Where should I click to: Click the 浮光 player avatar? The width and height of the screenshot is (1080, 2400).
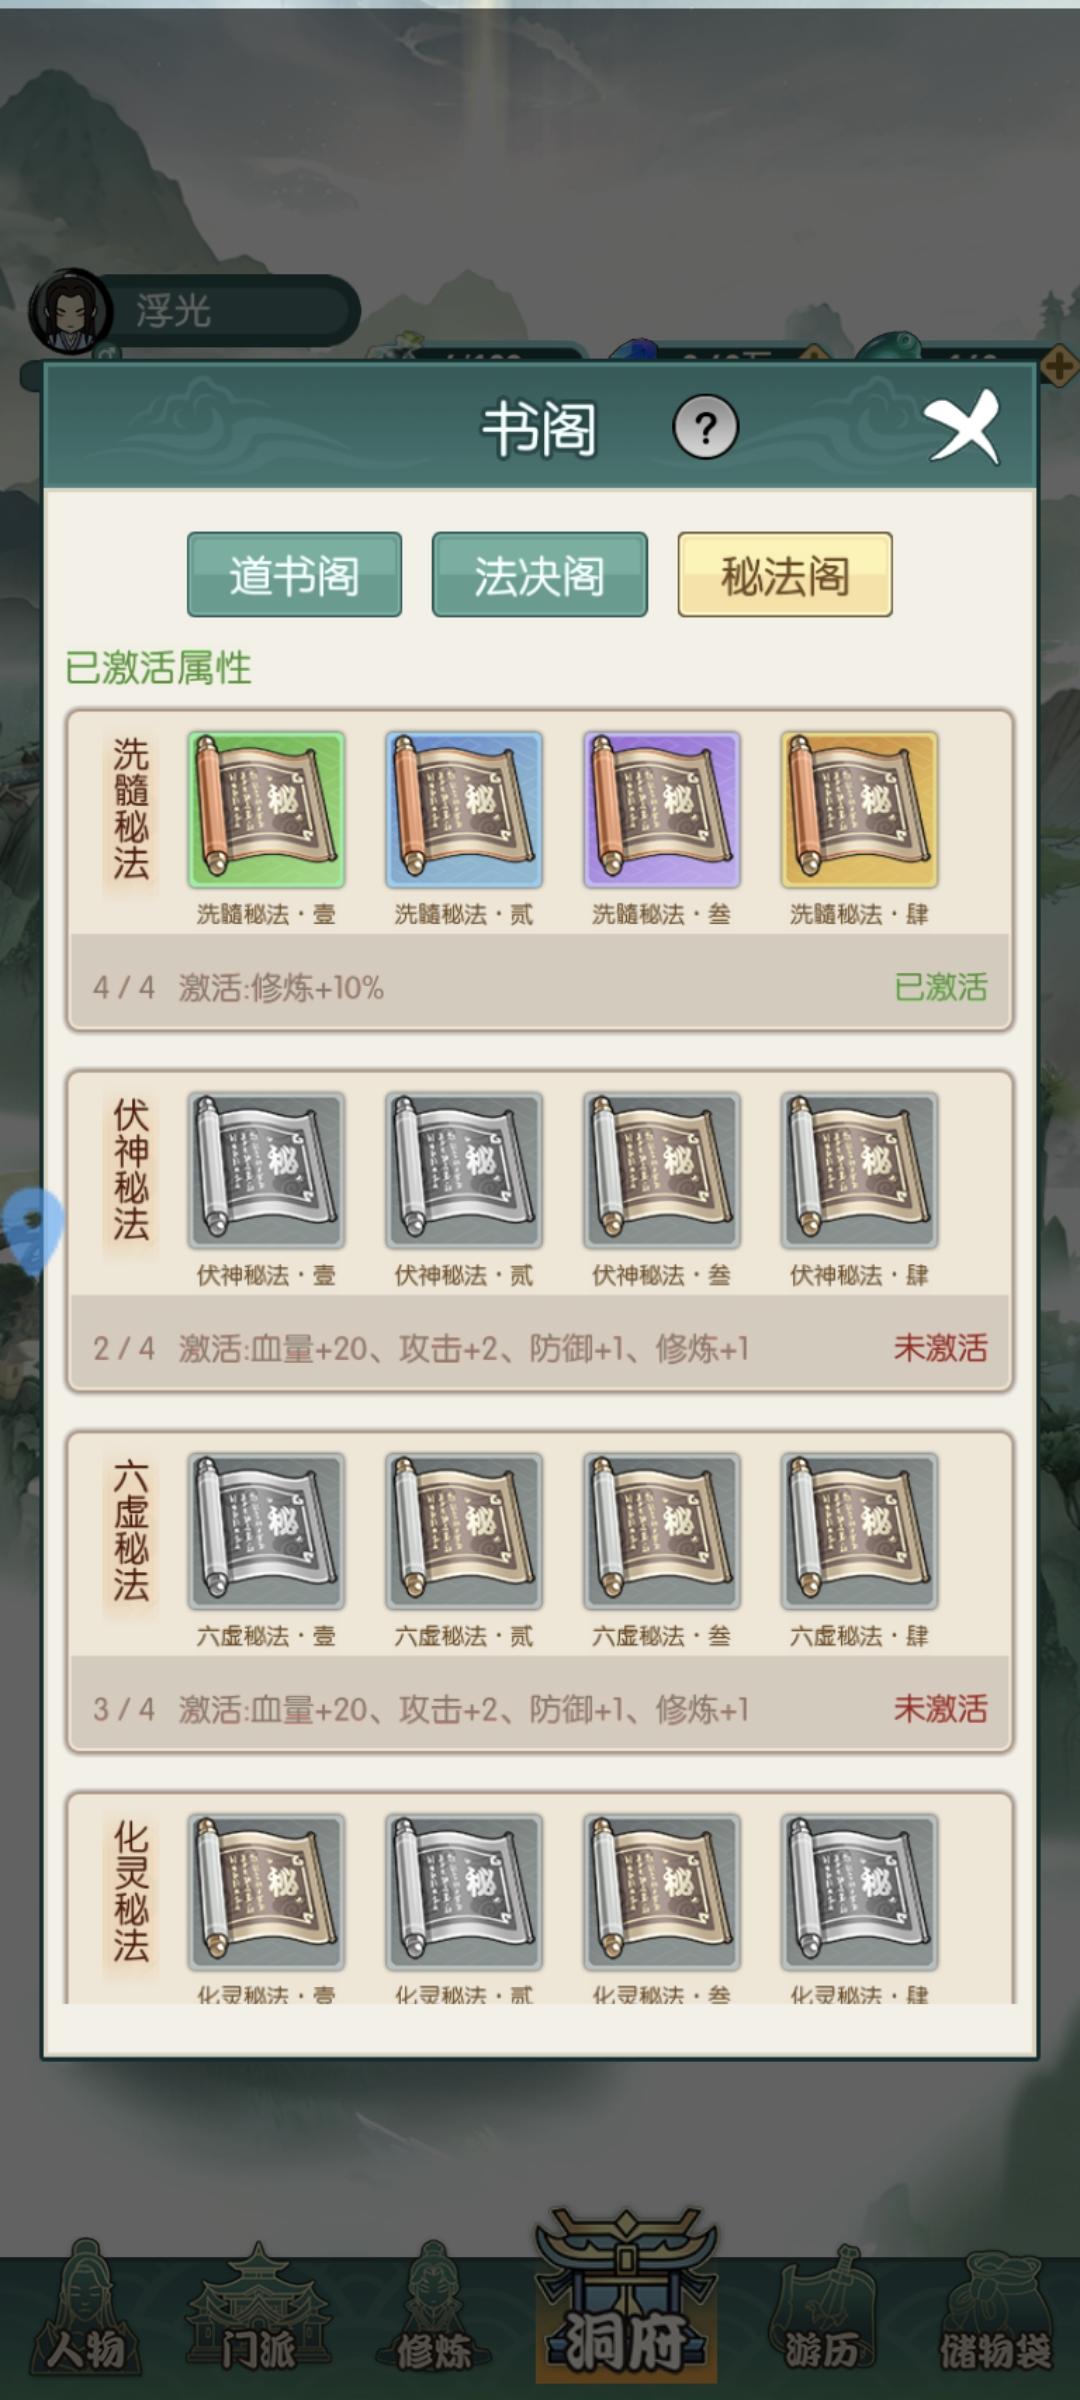[x=70, y=310]
